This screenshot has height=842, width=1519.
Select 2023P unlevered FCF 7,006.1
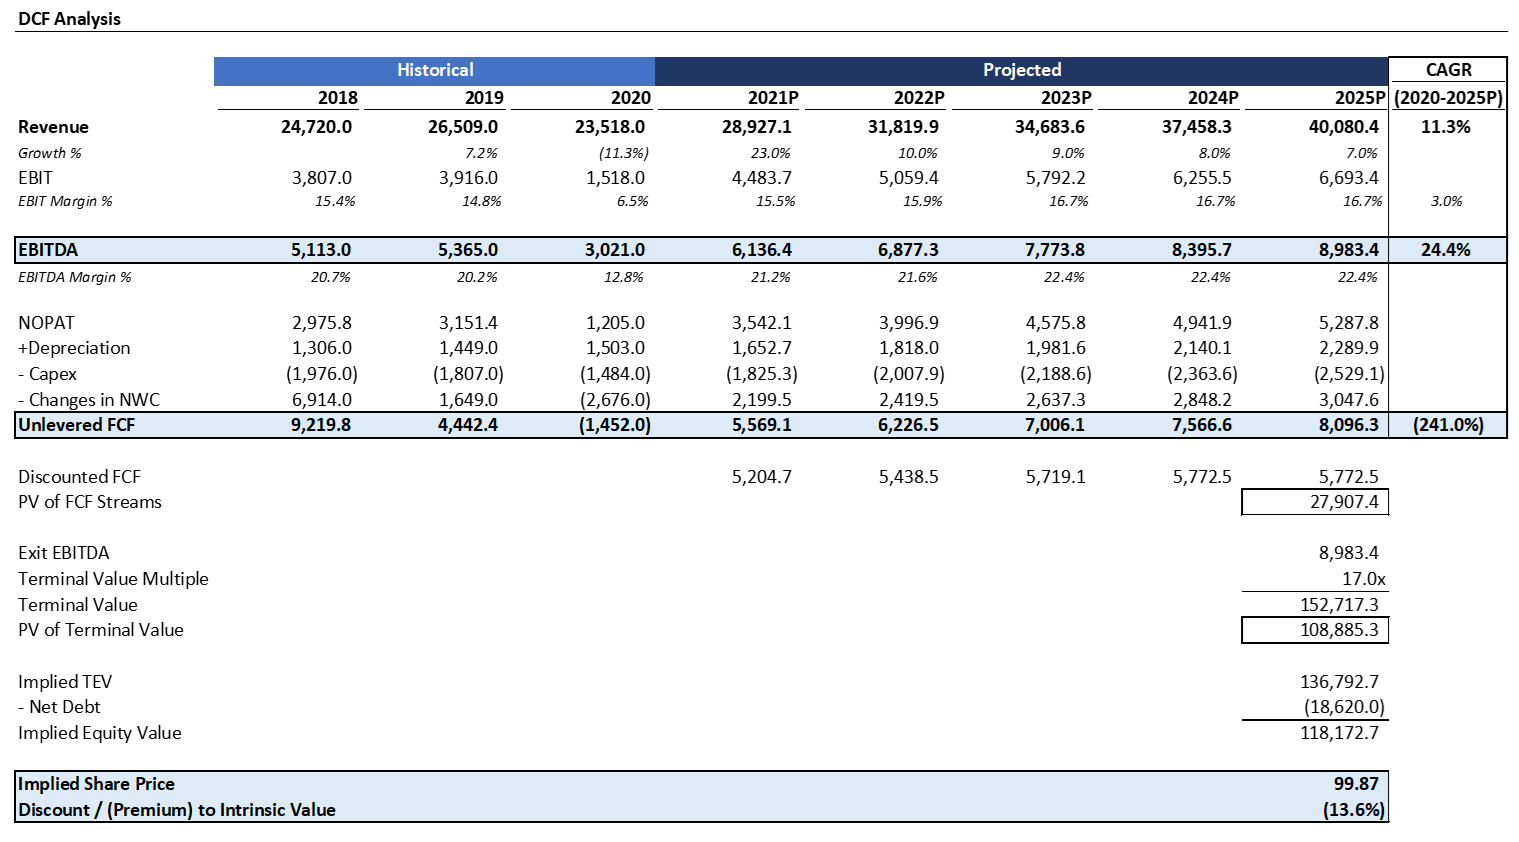click(x=1055, y=425)
